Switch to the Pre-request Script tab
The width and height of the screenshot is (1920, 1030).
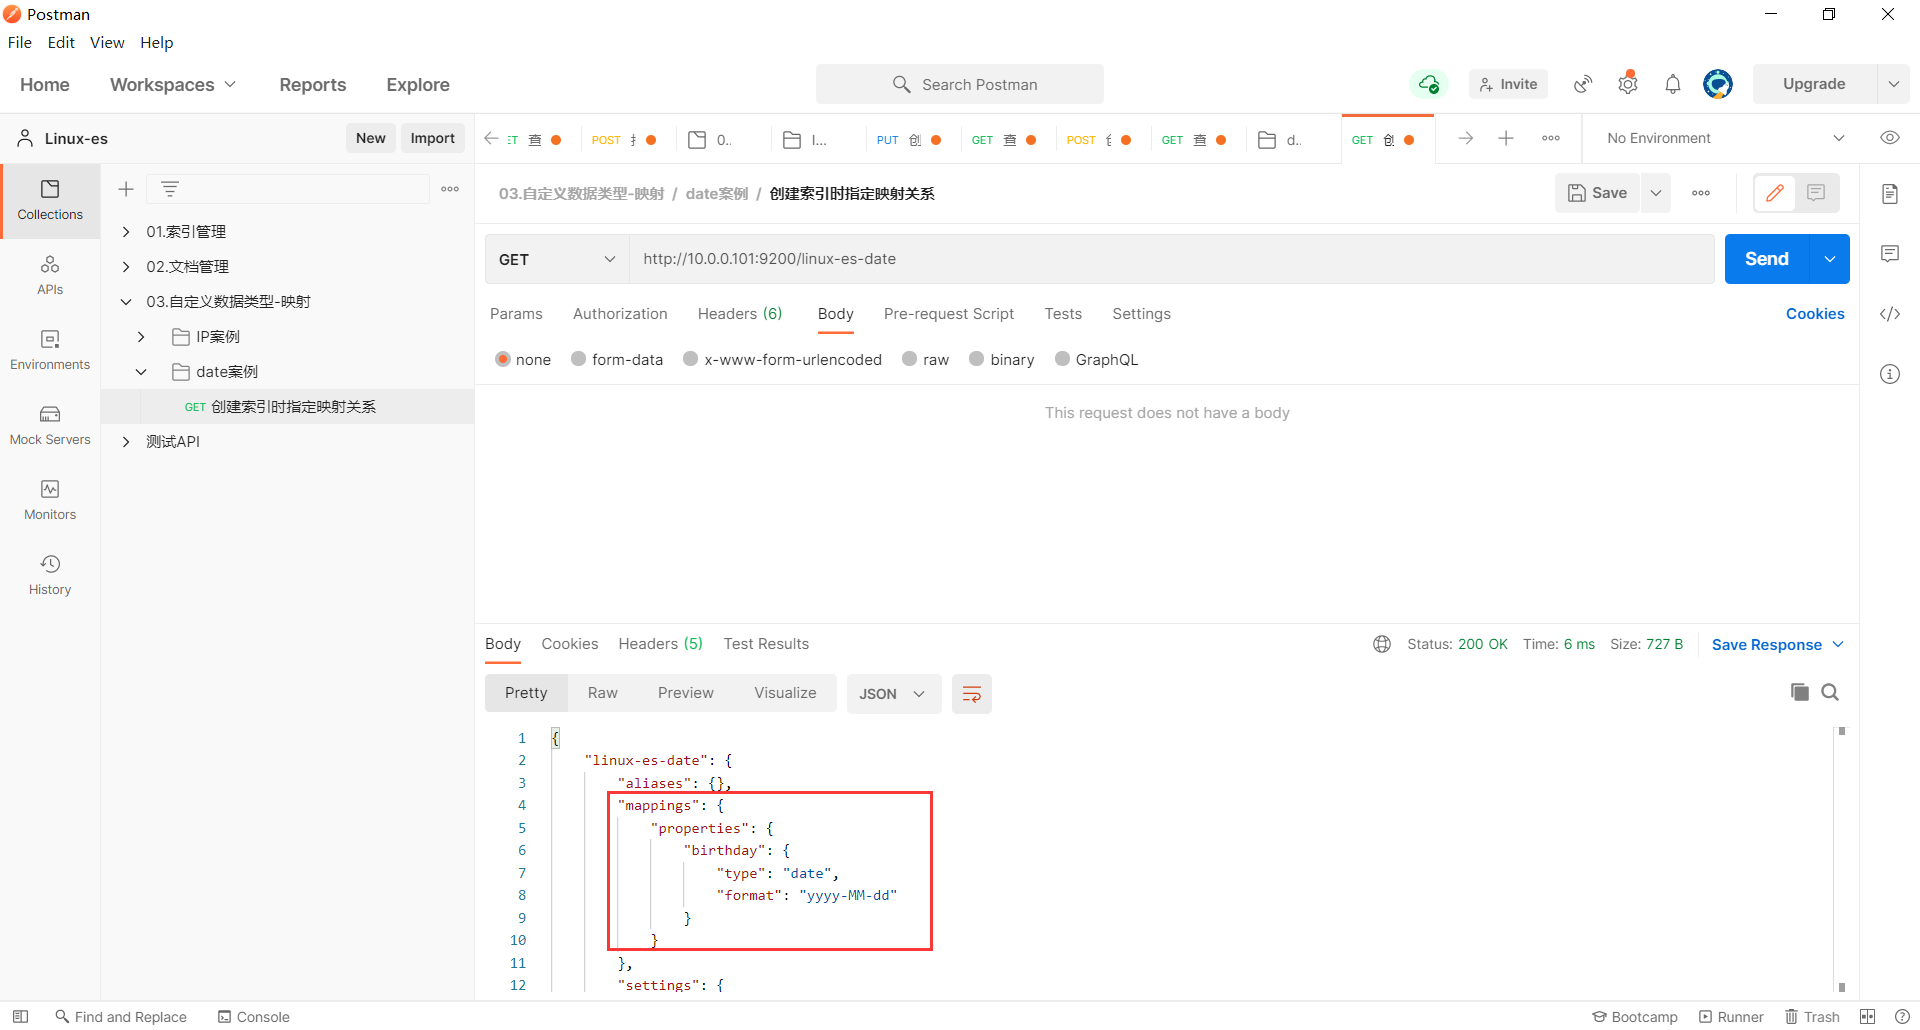[x=949, y=314]
